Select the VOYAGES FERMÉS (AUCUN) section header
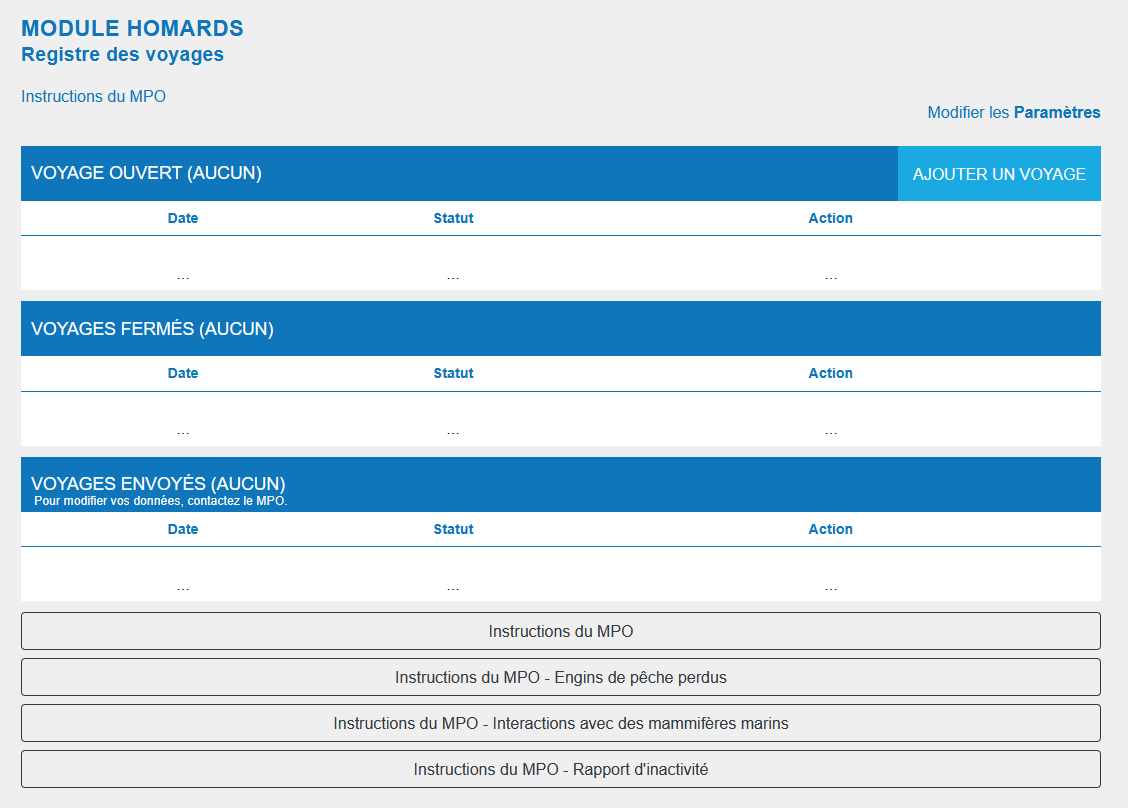 tap(152, 329)
